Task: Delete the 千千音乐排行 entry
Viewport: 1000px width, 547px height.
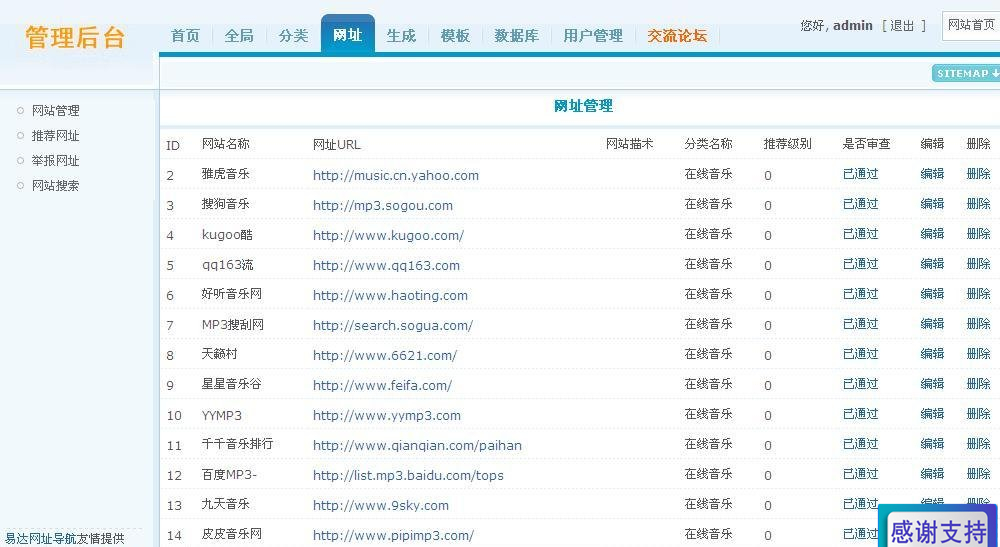Action: pos(978,443)
